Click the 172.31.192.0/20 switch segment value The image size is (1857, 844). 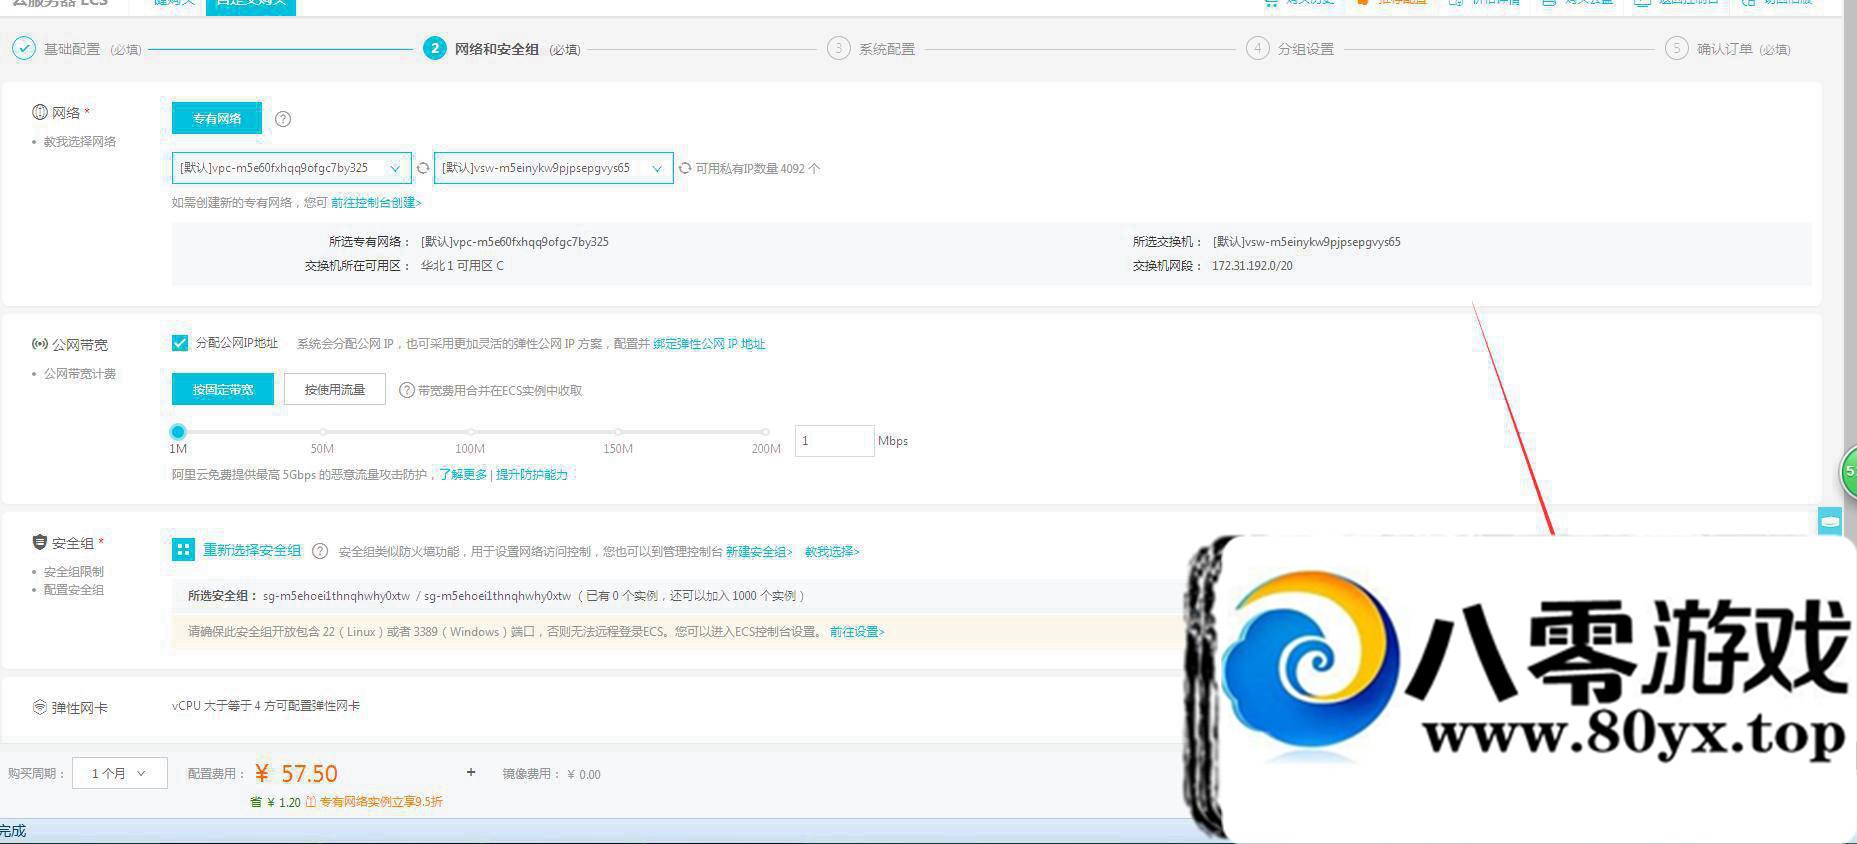pos(1252,266)
